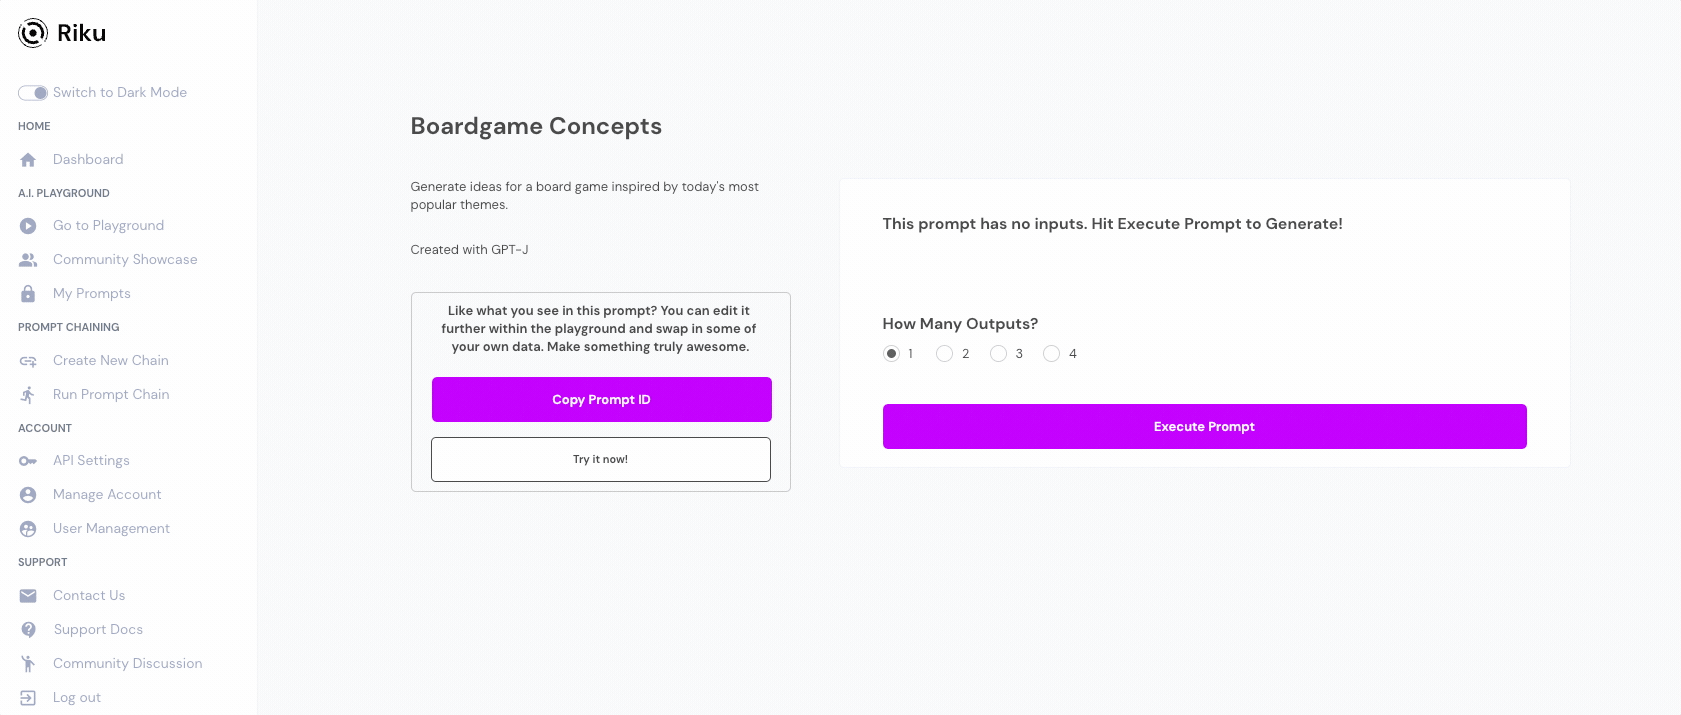Viewport: 1681px width, 715px height.
Task: Open API Settings using the key icon
Action: [28, 460]
